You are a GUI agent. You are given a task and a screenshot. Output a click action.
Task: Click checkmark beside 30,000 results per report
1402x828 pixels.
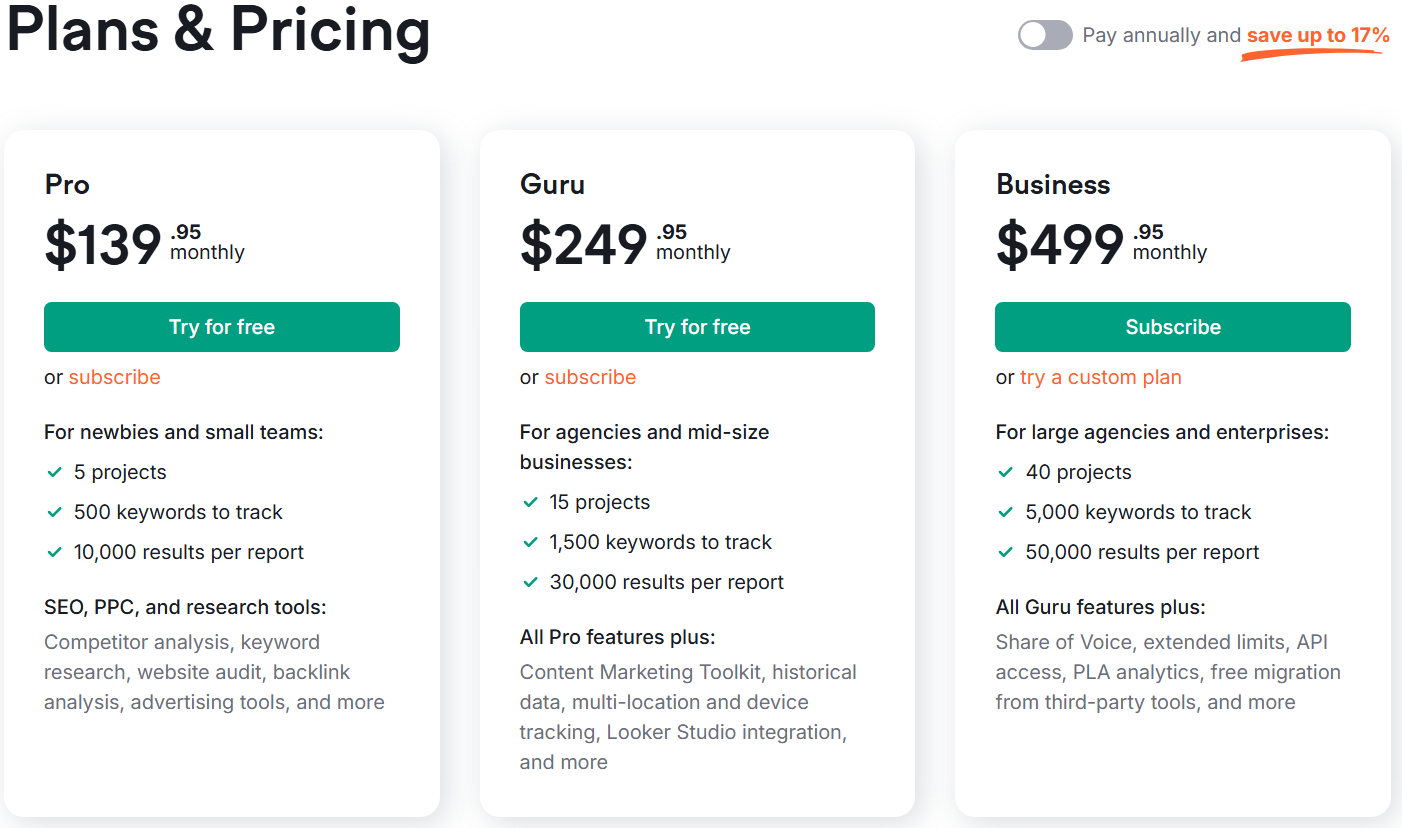[531, 582]
